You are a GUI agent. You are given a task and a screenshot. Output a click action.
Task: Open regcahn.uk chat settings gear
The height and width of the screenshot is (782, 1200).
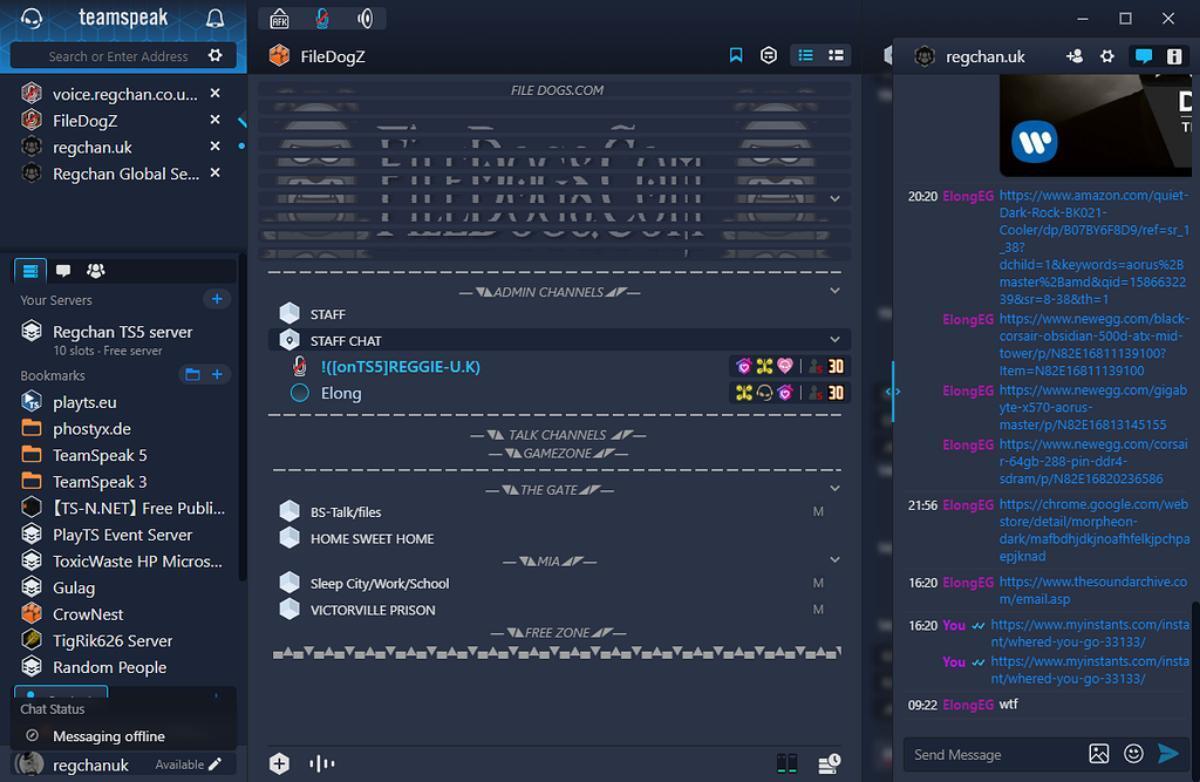1107,56
